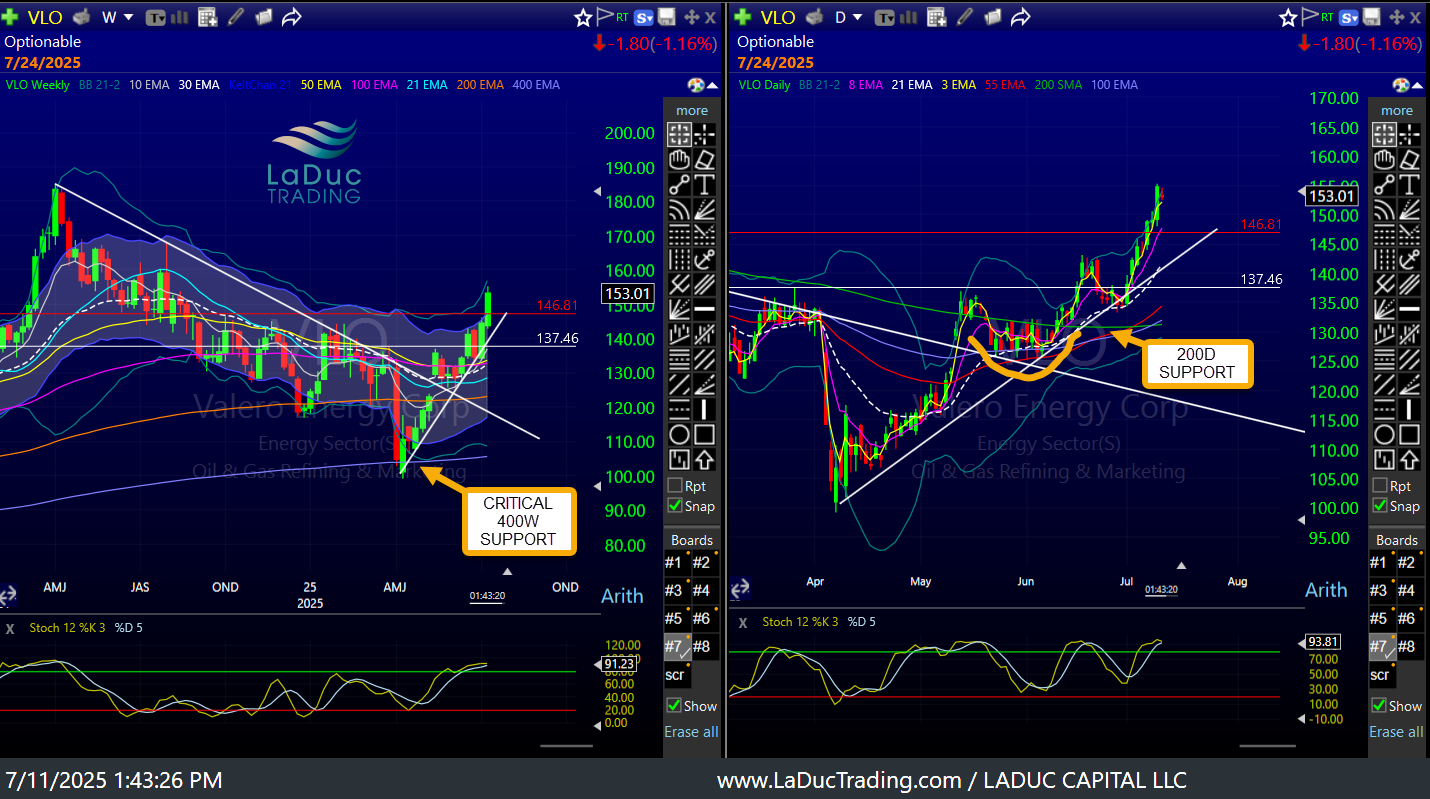The height and width of the screenshot is (799, 1430).
Task: Select the eraser tool in weekly drawing panel
Action: pos(704,160)
